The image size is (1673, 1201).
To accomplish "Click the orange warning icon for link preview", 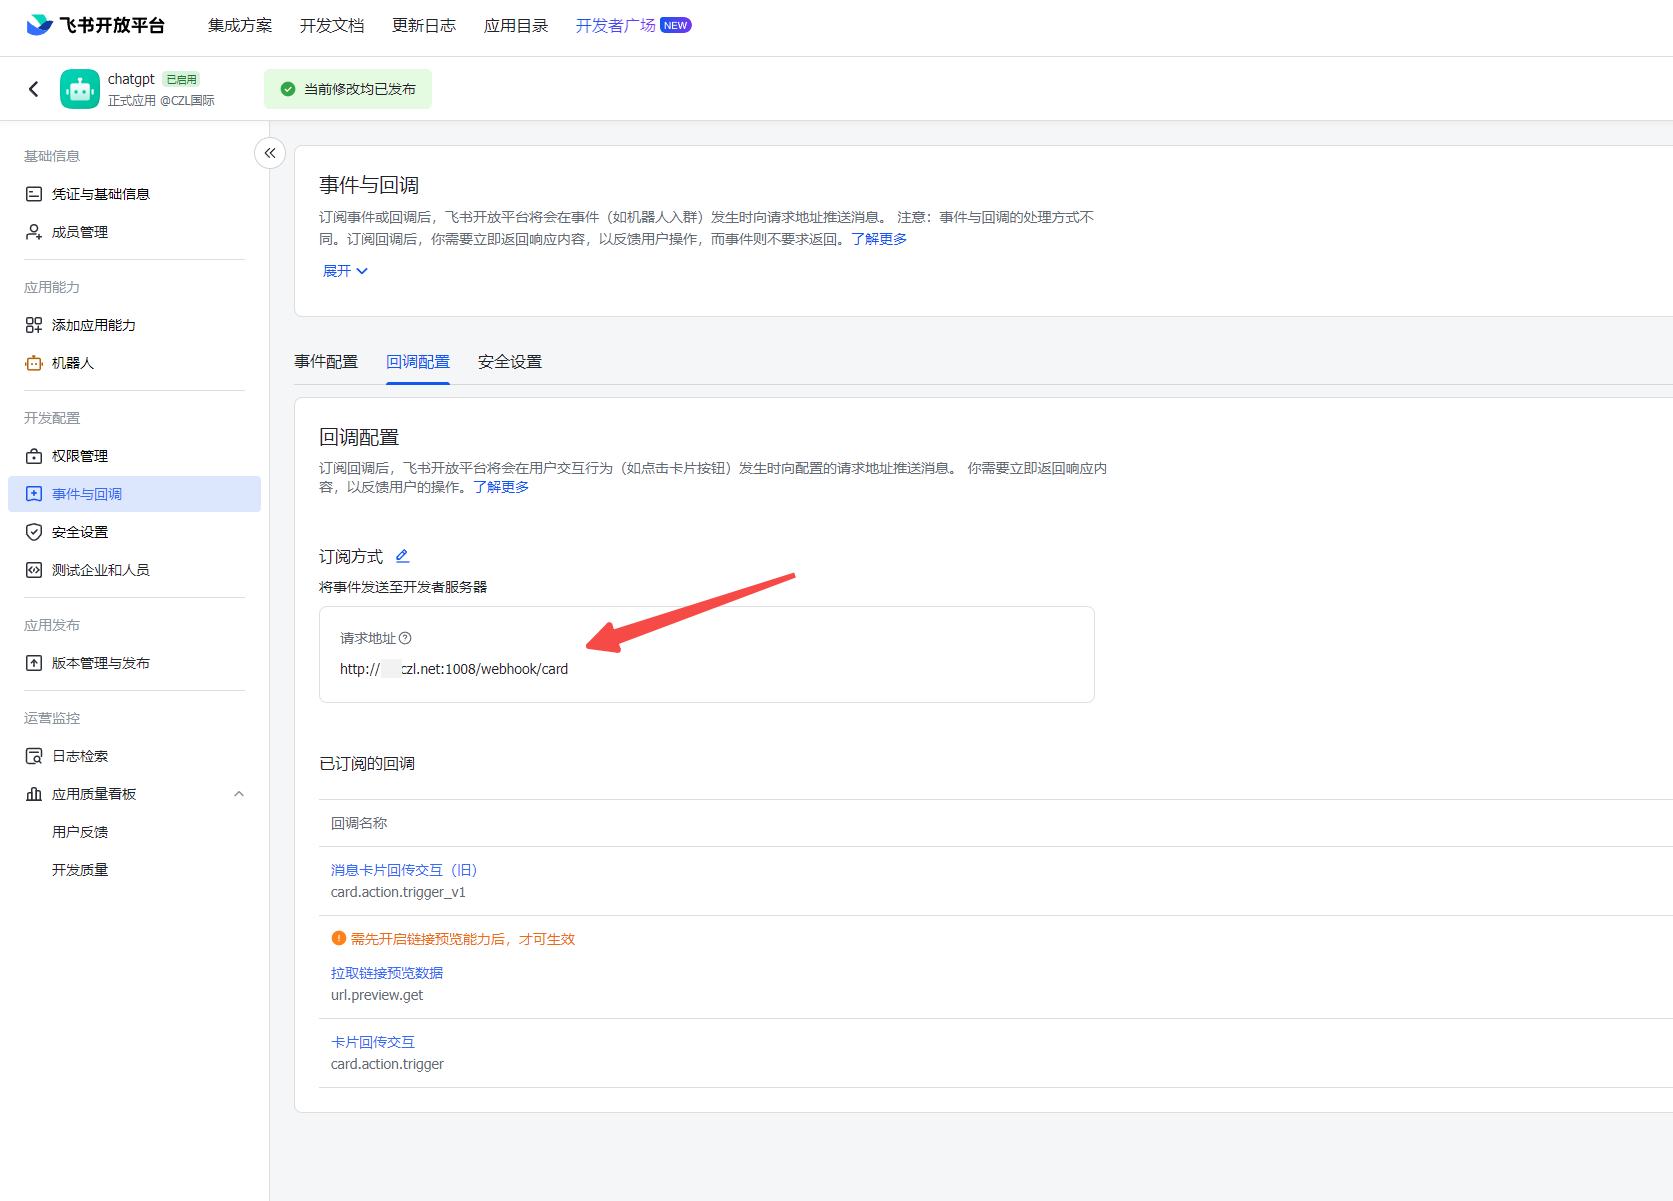I will [x=338, y=938].
